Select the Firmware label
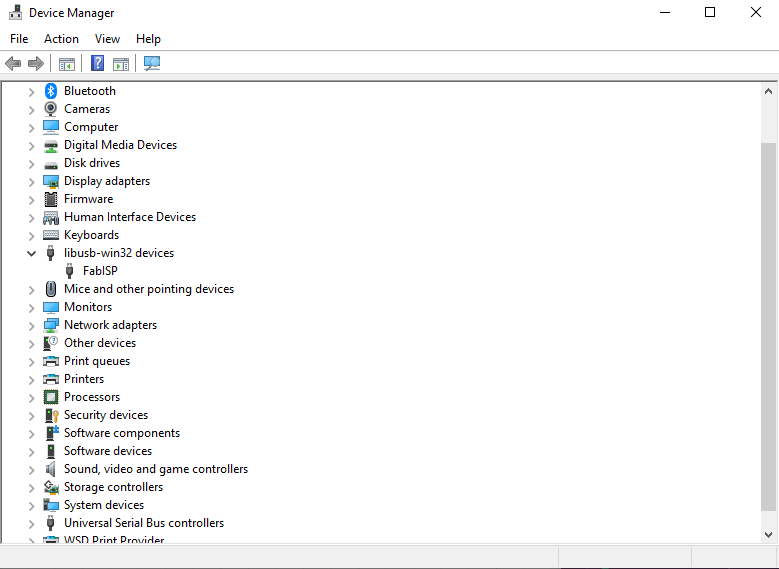 88,199
